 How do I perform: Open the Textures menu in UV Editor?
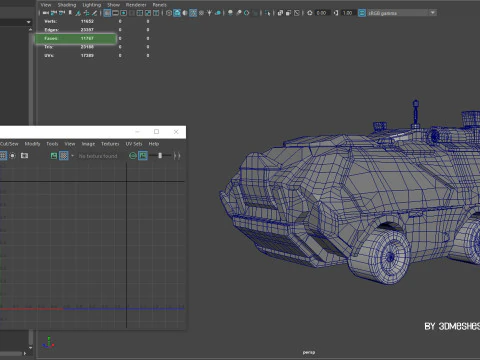click(110, 144)
